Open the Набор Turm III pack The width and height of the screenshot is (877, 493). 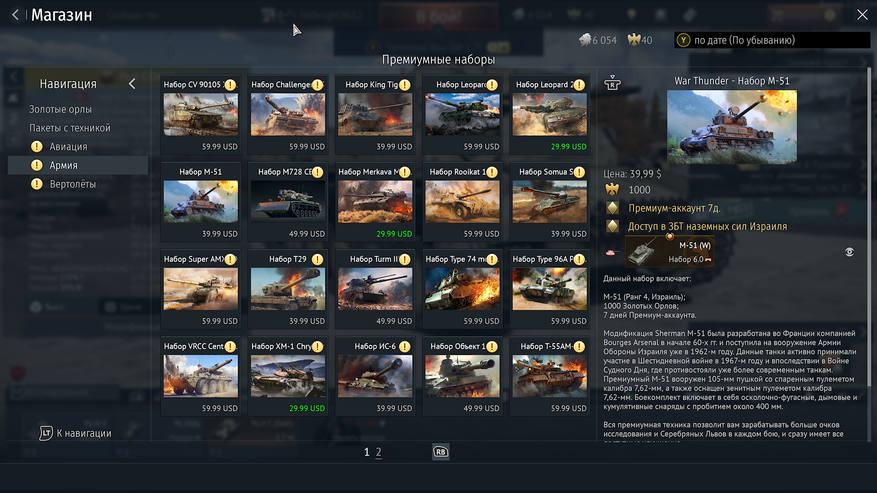pos(375,289)
